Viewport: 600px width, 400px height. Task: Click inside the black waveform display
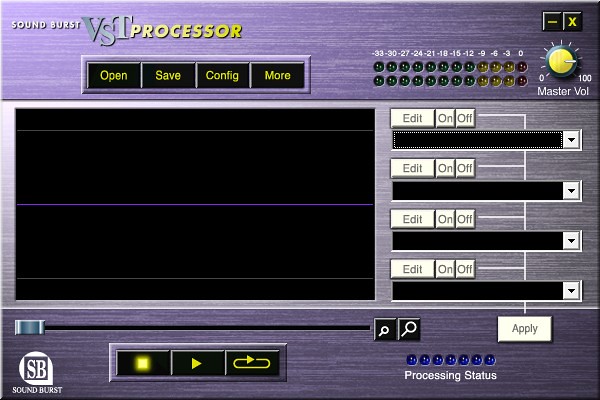(195, 204)
